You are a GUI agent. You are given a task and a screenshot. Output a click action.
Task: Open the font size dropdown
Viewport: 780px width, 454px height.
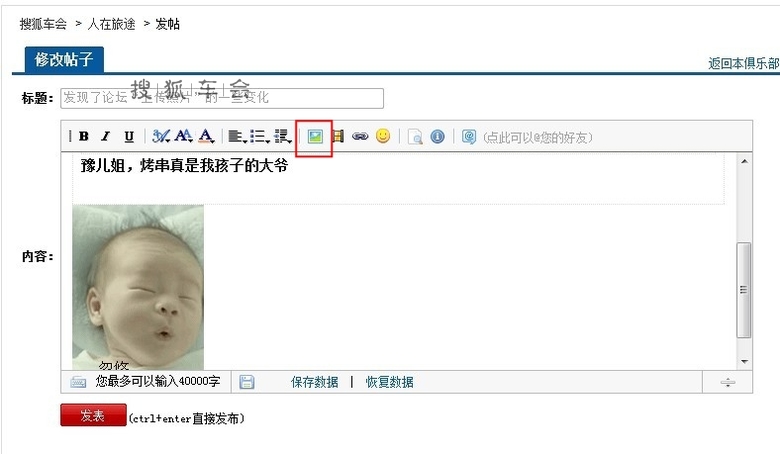(184, 136)
